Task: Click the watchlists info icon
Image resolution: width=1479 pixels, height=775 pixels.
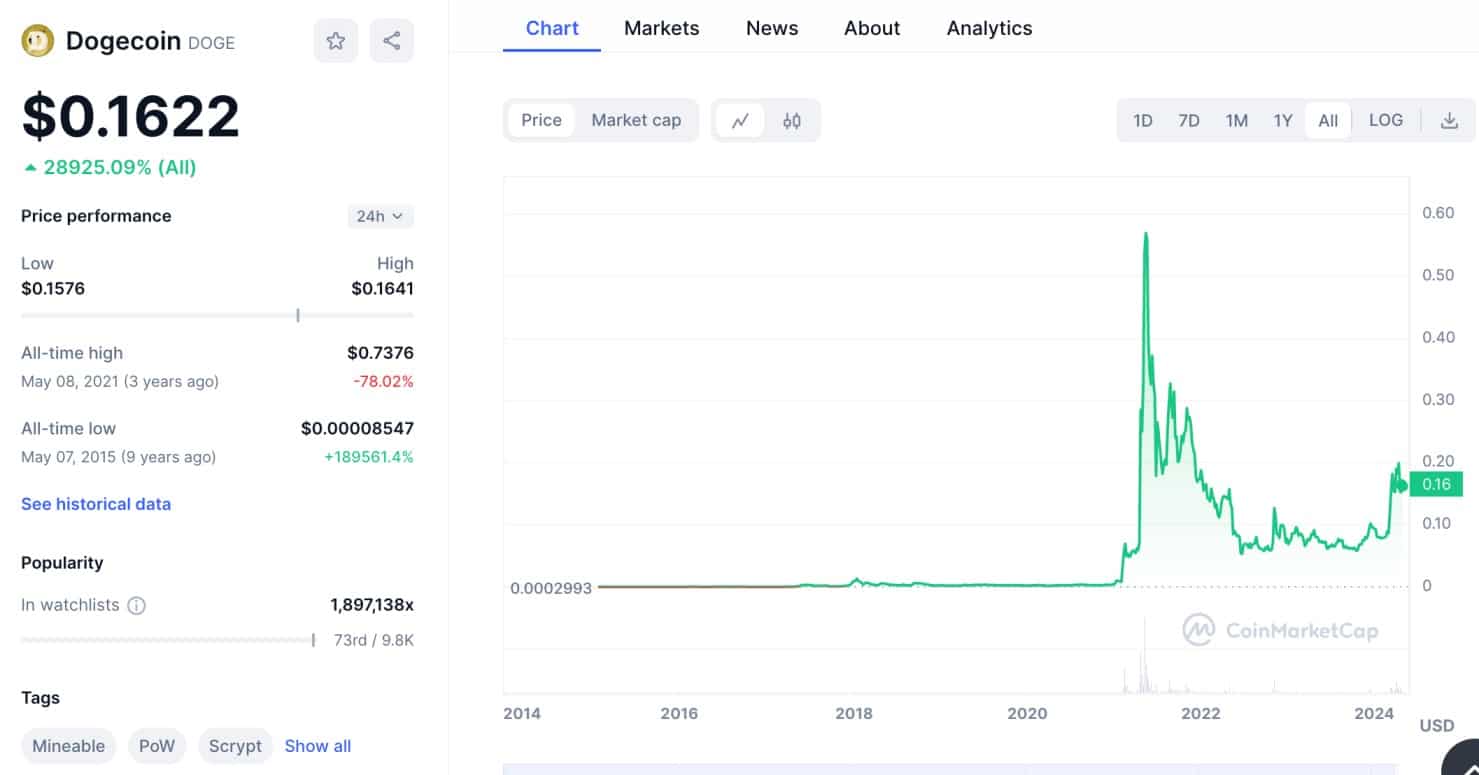Action: (137, 606)
